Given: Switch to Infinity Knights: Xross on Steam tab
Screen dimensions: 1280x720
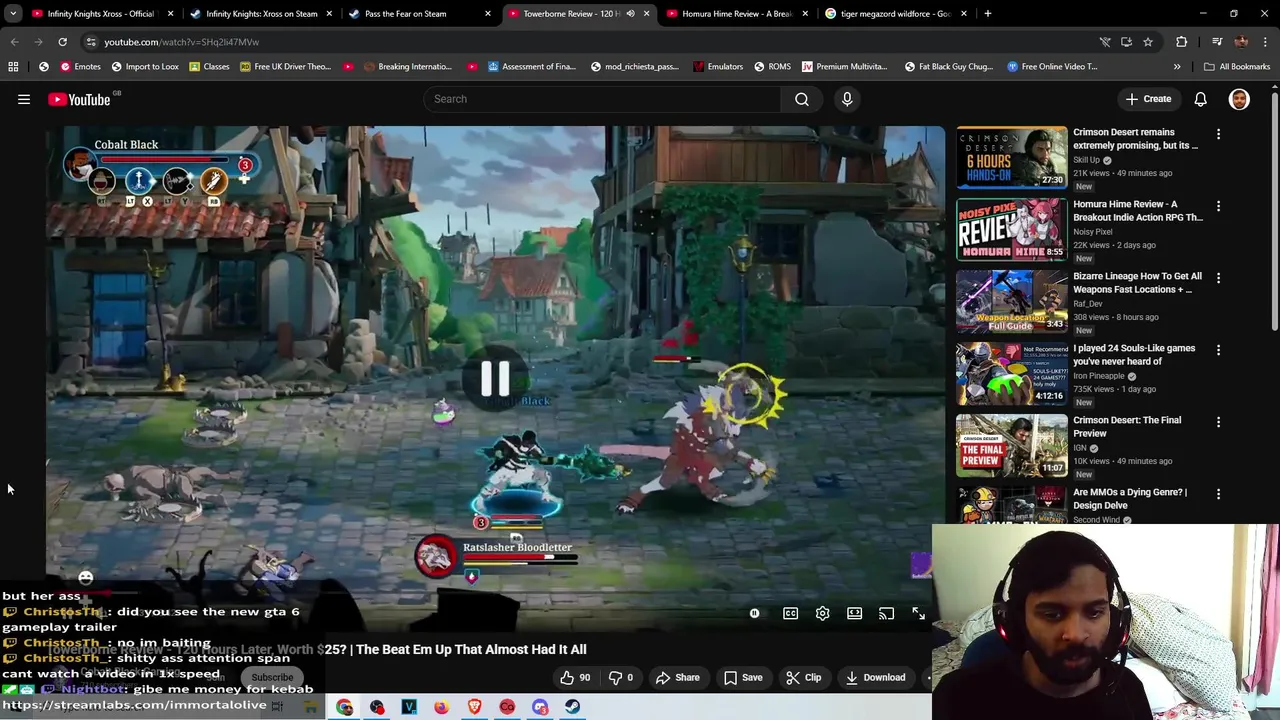Looking at the screenshot, I should [262, 14].
